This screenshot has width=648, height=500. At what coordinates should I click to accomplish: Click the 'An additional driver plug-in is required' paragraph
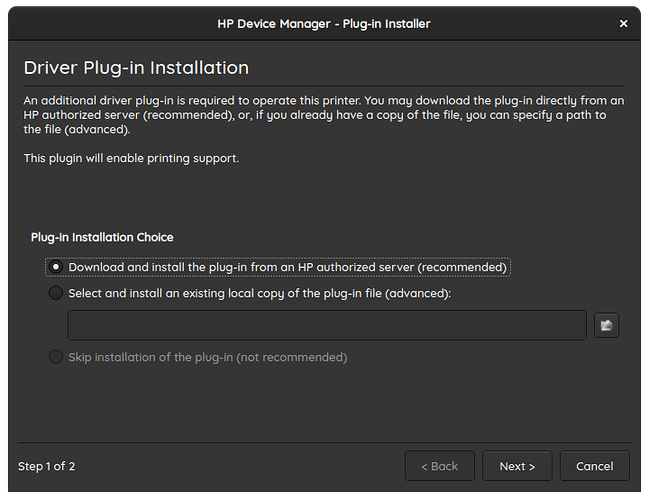coord(323,115)
